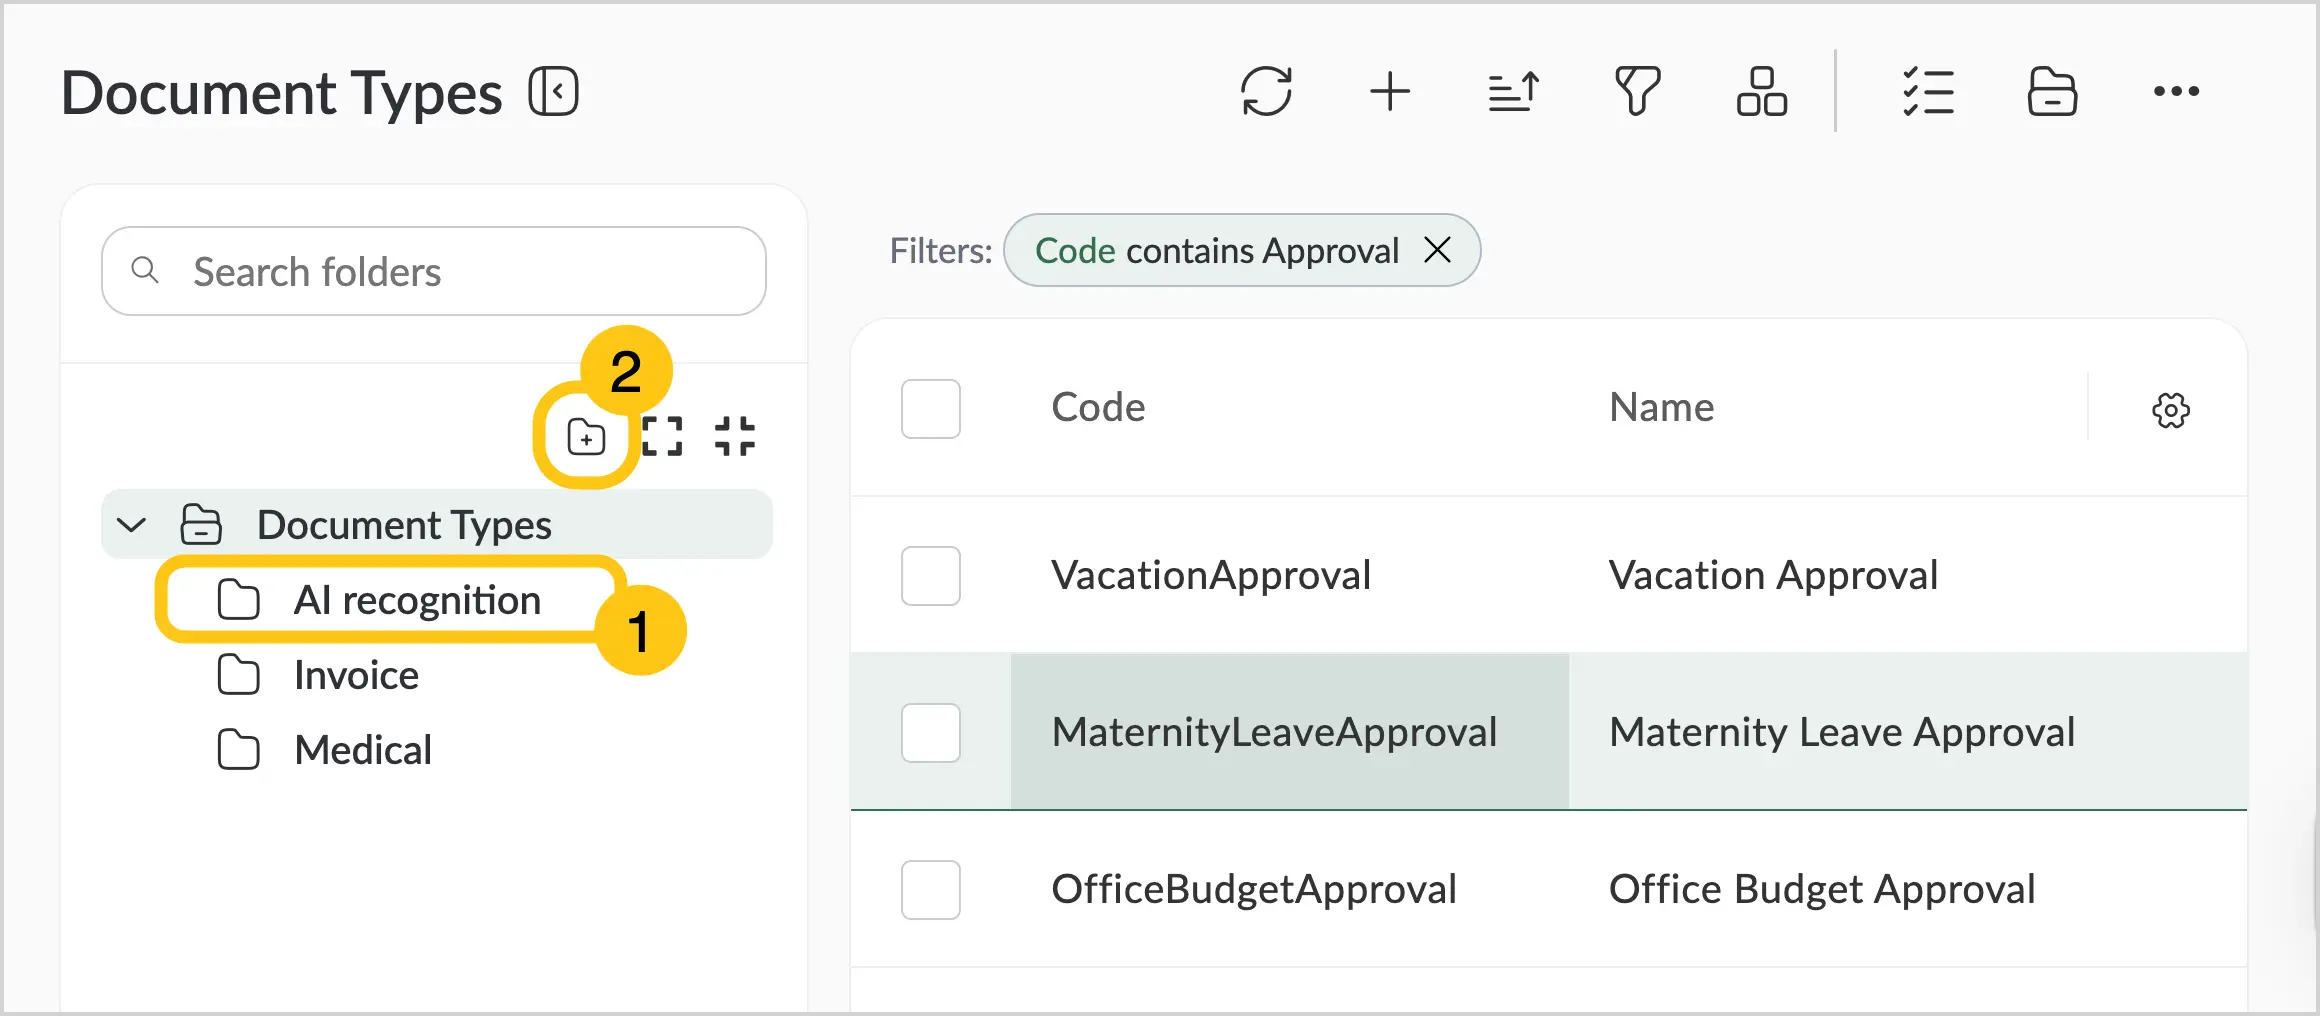Open the checklist selection icon

[x=1928, y=92]
